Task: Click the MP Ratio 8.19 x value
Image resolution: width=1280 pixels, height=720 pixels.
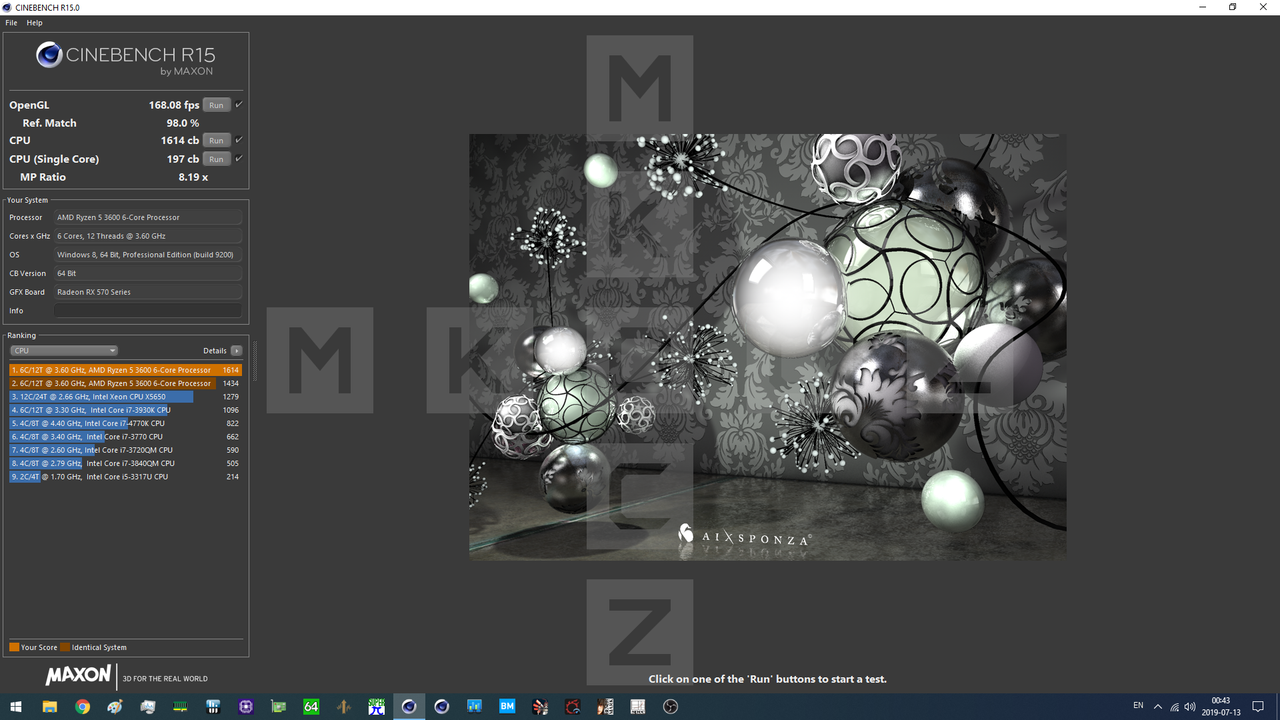Action: pyautogui.click(x=193, y=177)
